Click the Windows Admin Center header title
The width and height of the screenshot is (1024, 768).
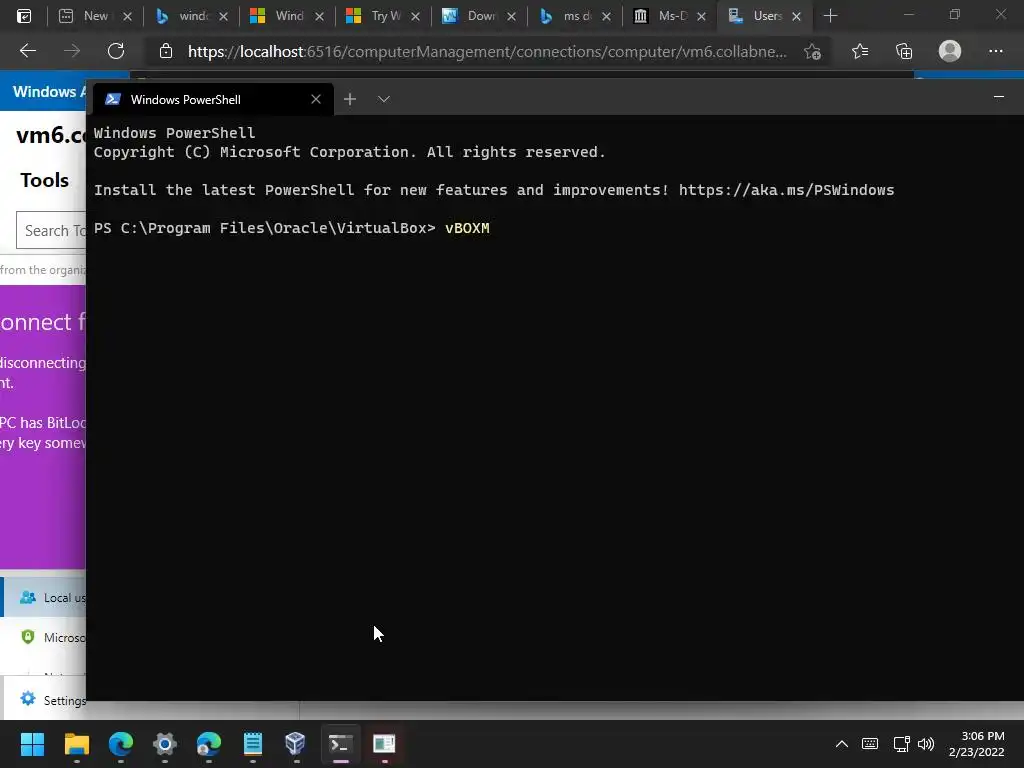(49, 91)
